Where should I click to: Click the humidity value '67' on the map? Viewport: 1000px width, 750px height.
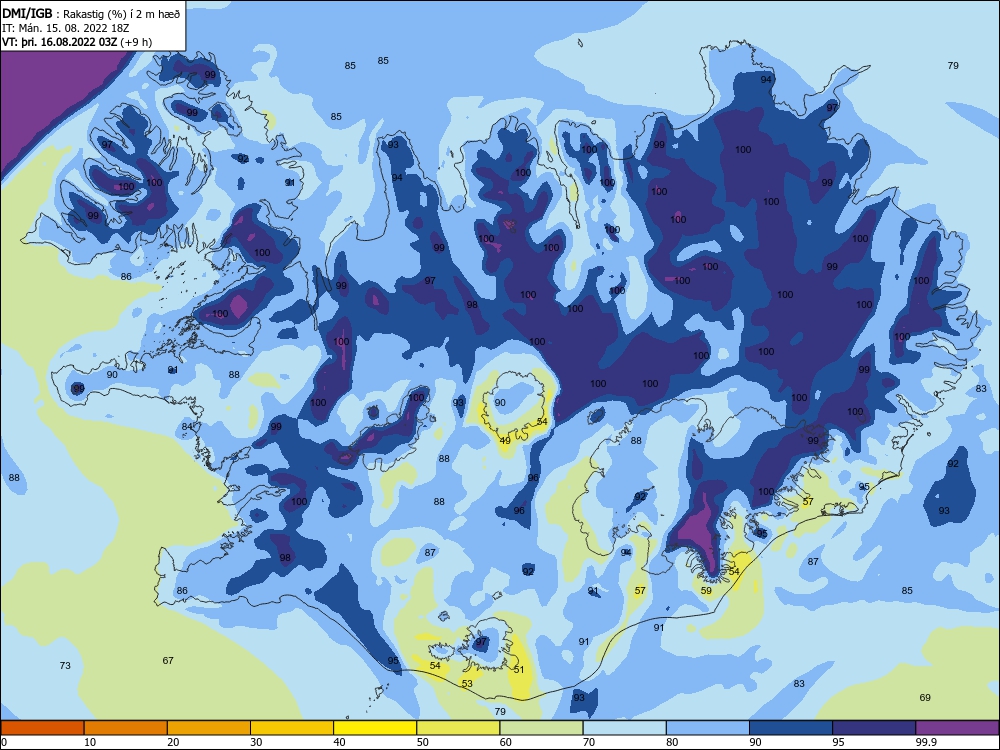[168, 661]
